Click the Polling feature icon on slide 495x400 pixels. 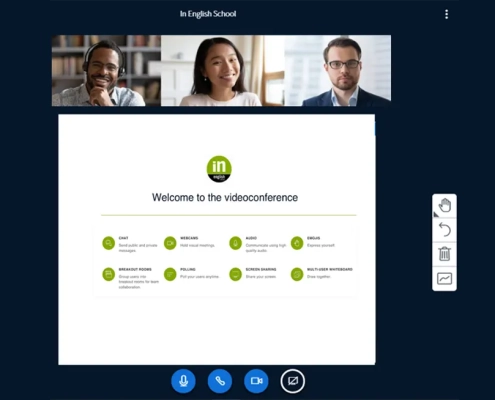coord(170,274)
